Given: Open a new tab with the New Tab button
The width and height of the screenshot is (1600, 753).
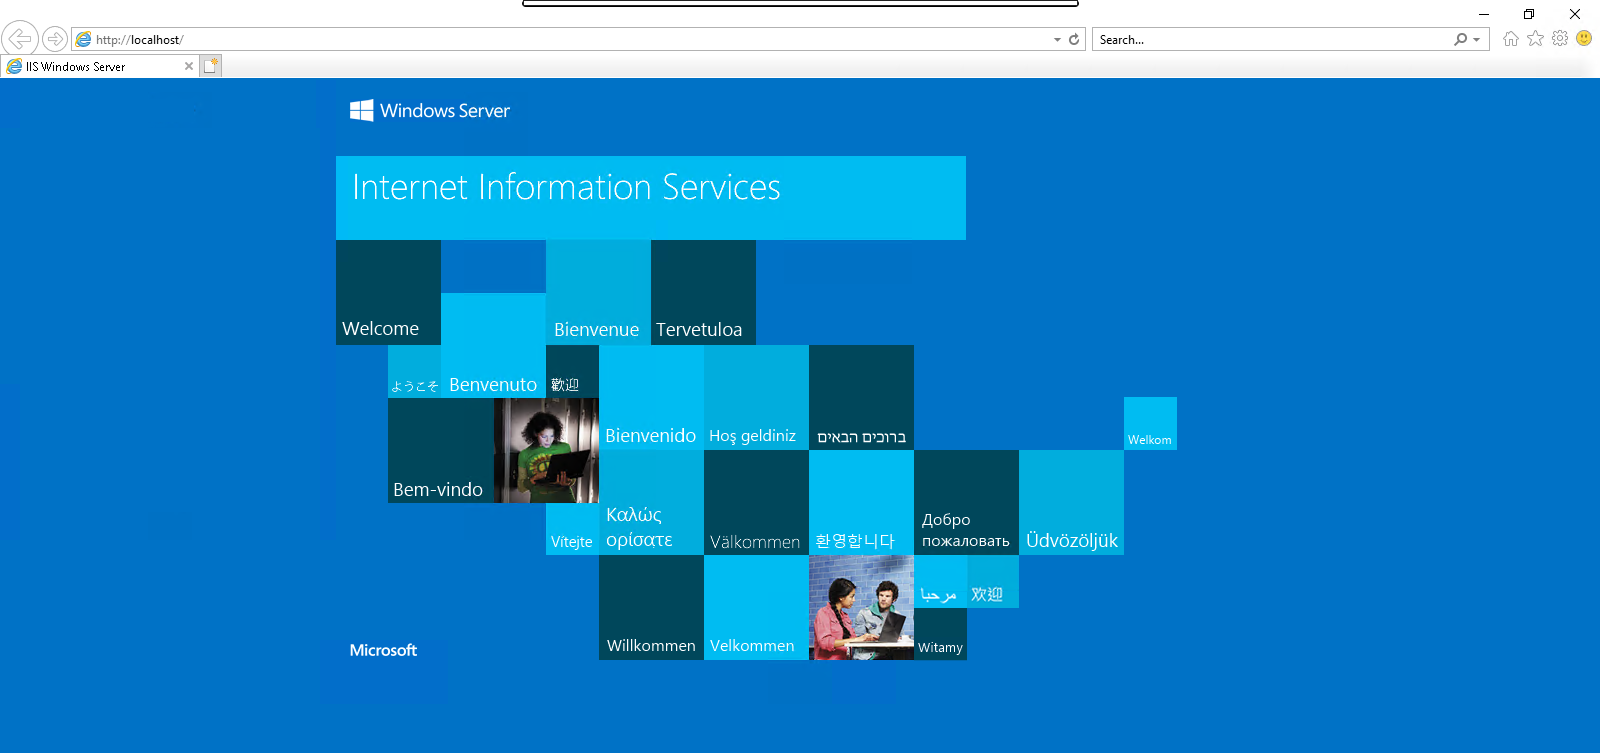Looking at the screenshot, I should click(x=210, y=66).
